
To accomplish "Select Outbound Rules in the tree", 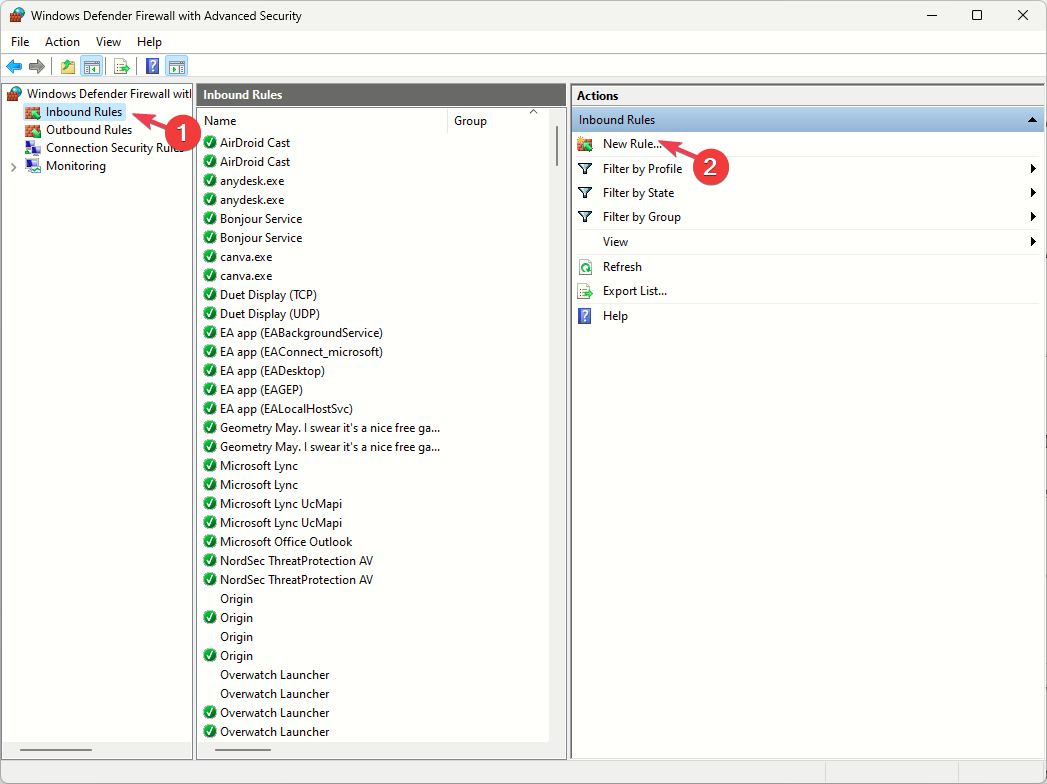I will point(89,130).
